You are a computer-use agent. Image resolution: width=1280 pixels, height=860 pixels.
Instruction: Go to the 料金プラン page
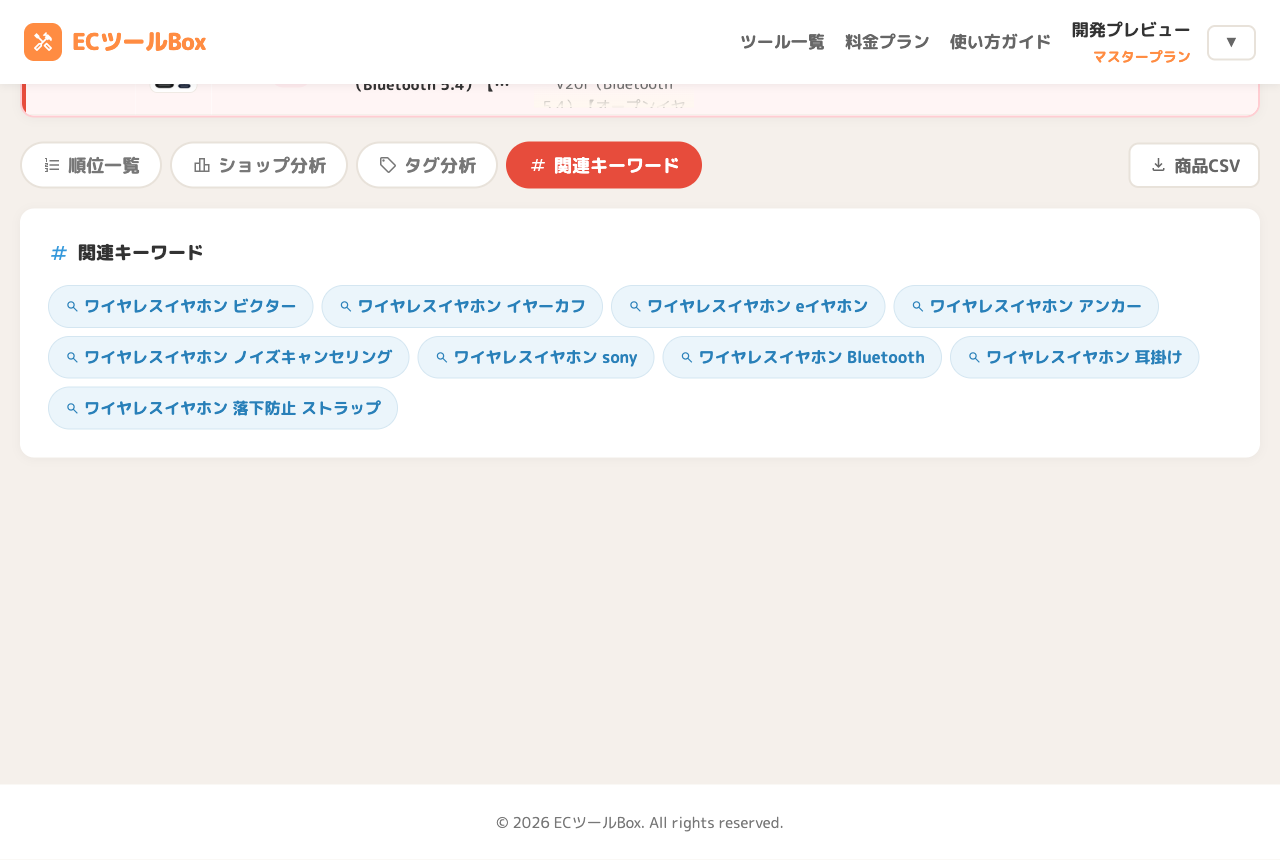(887, 42)
